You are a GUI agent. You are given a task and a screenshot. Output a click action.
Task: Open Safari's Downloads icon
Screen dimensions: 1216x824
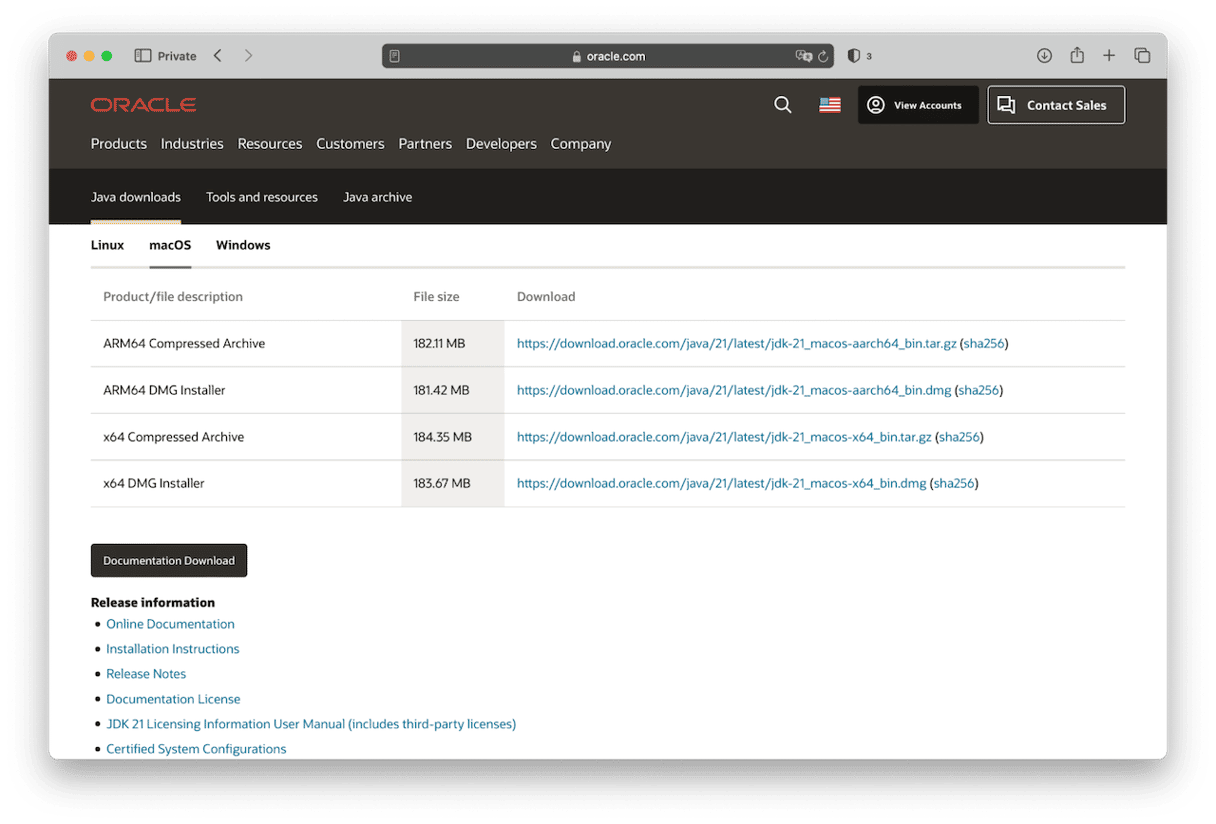pyautogui.click(x=1044, y=56)
